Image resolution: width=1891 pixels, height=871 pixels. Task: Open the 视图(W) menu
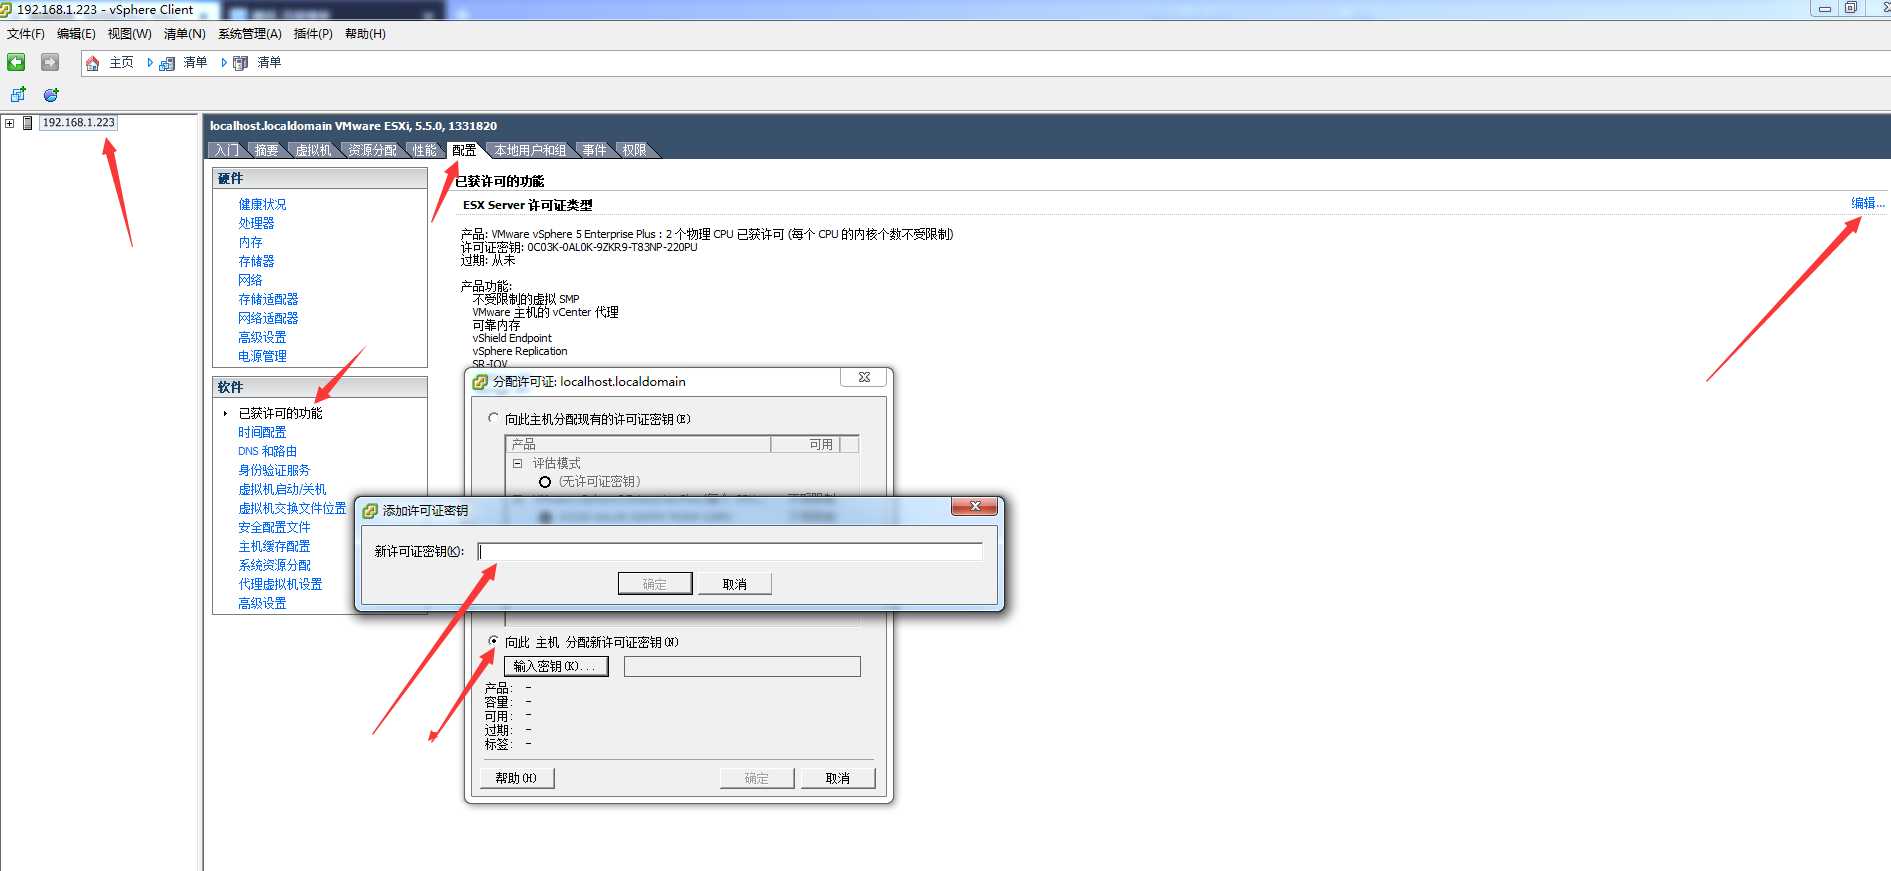tap(130, 34)
